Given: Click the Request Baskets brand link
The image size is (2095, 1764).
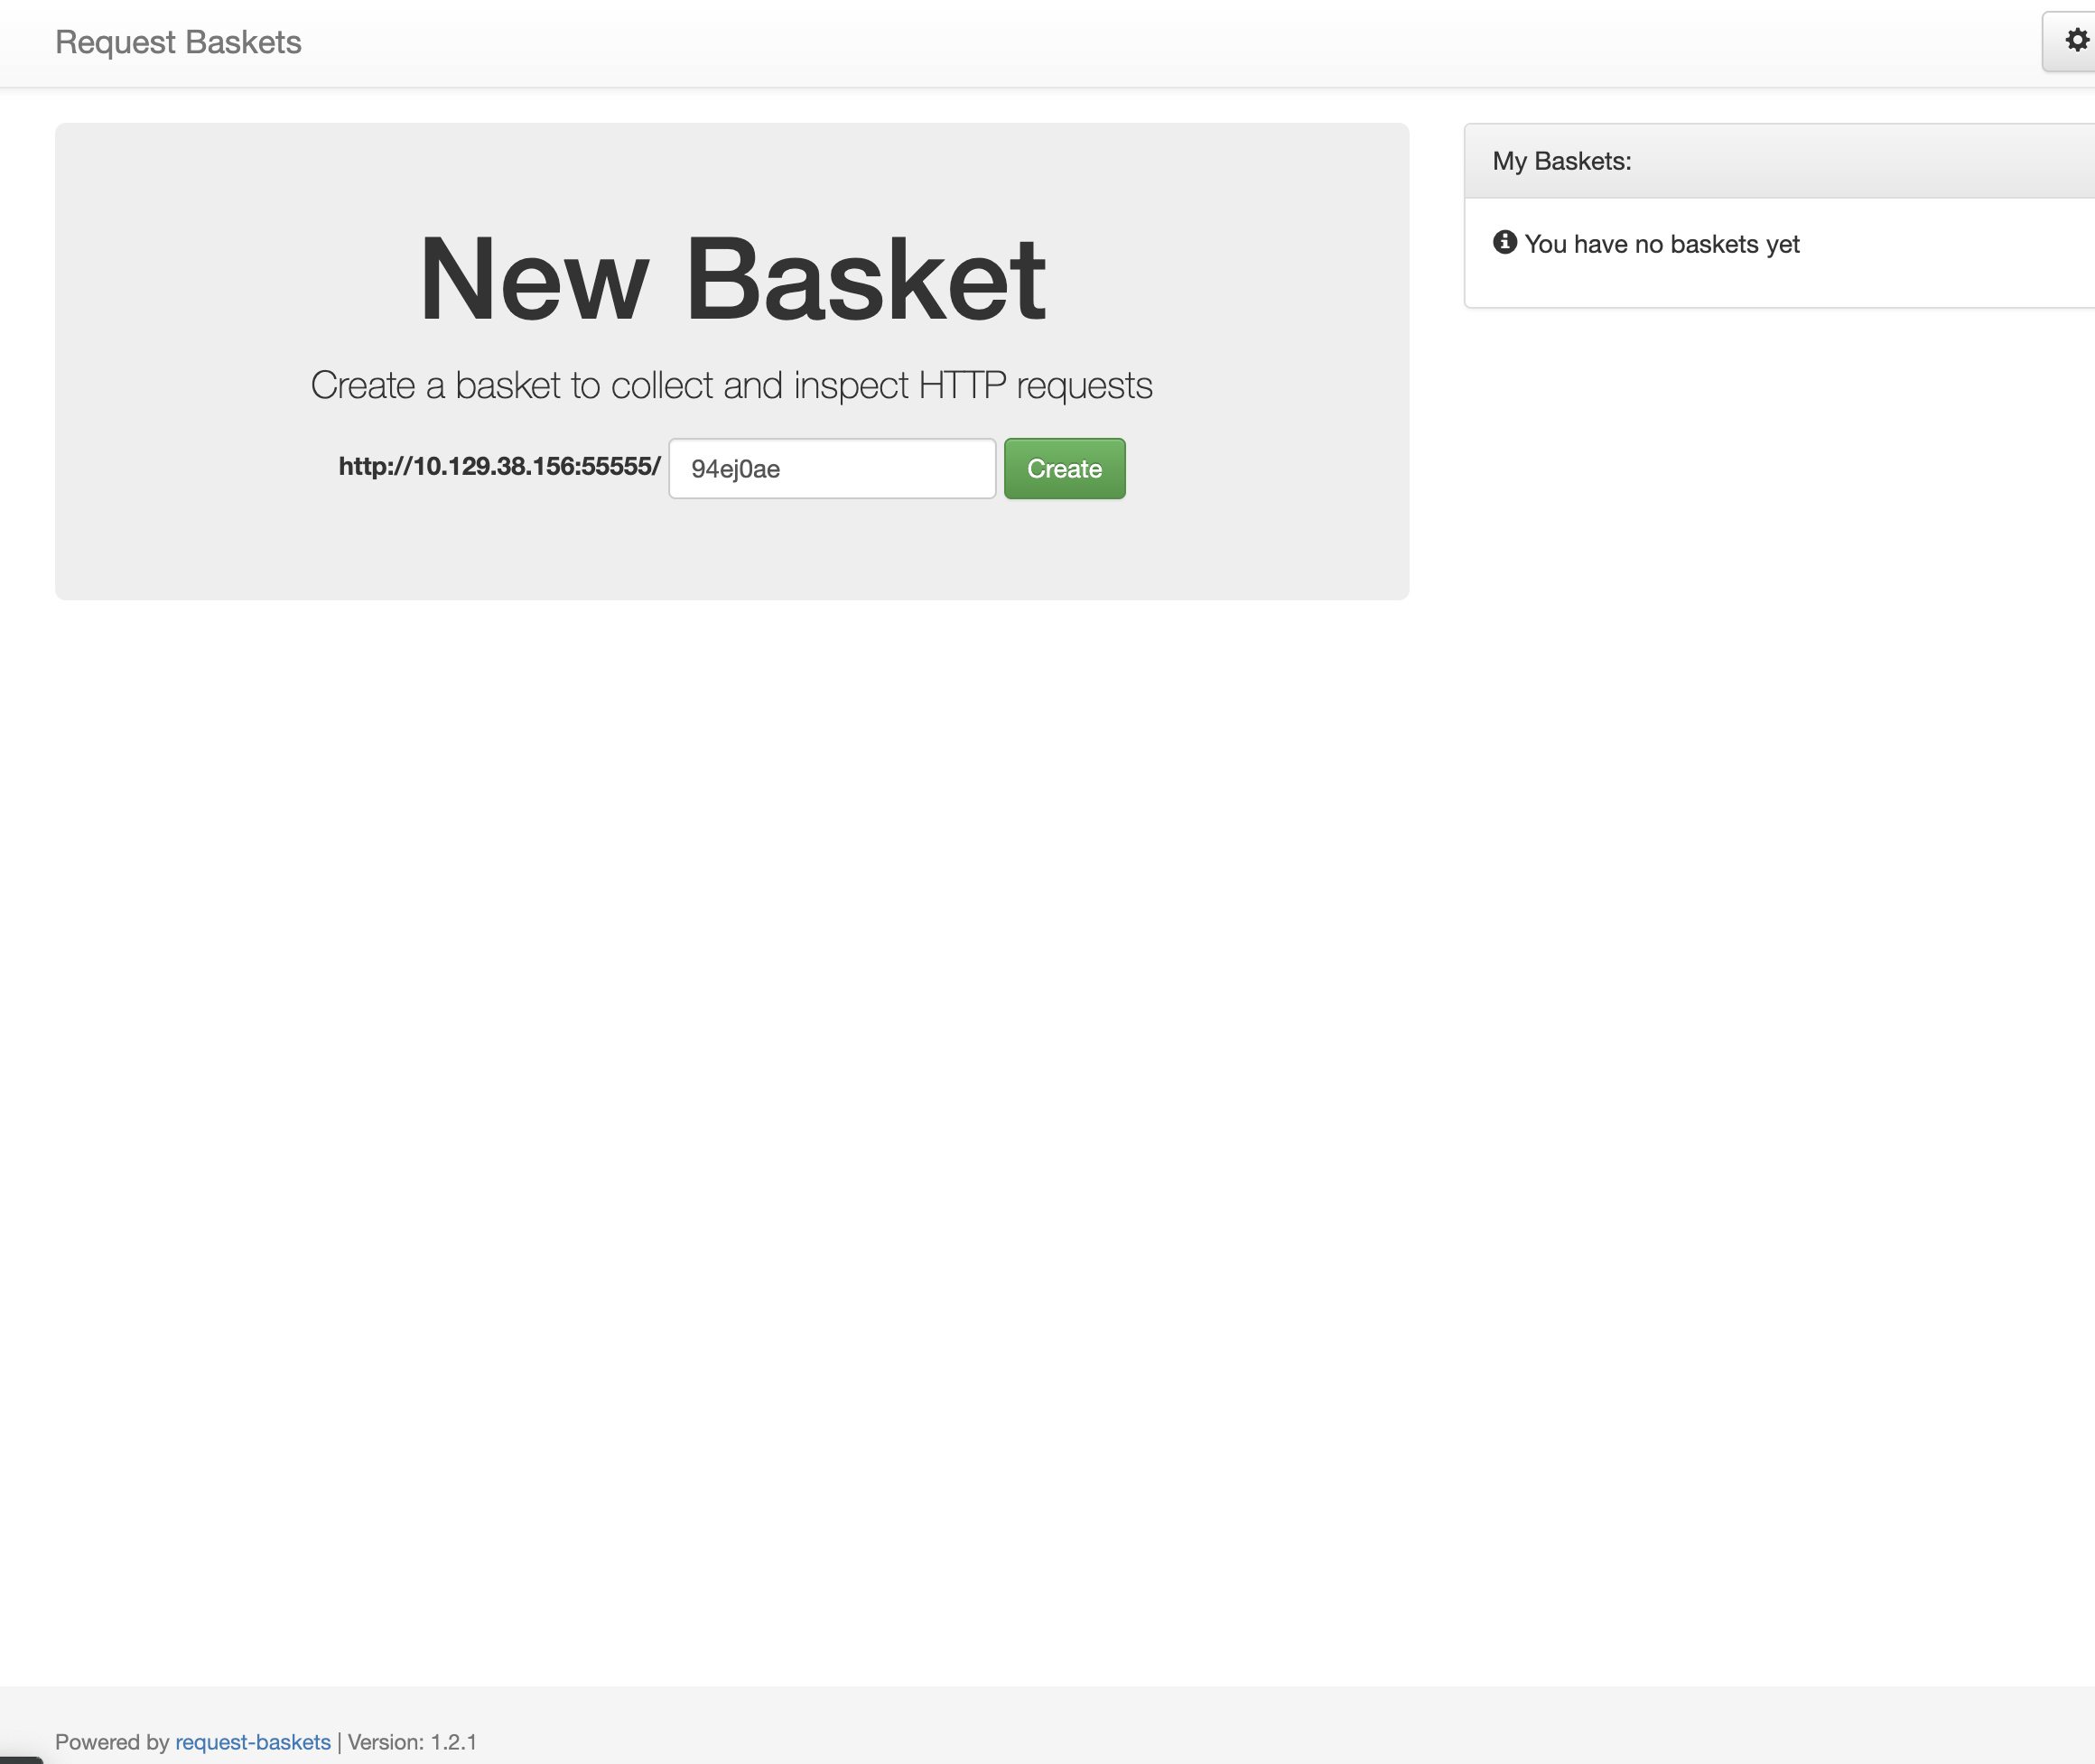Looking at the screenshot, I should [x=178, y=42].
